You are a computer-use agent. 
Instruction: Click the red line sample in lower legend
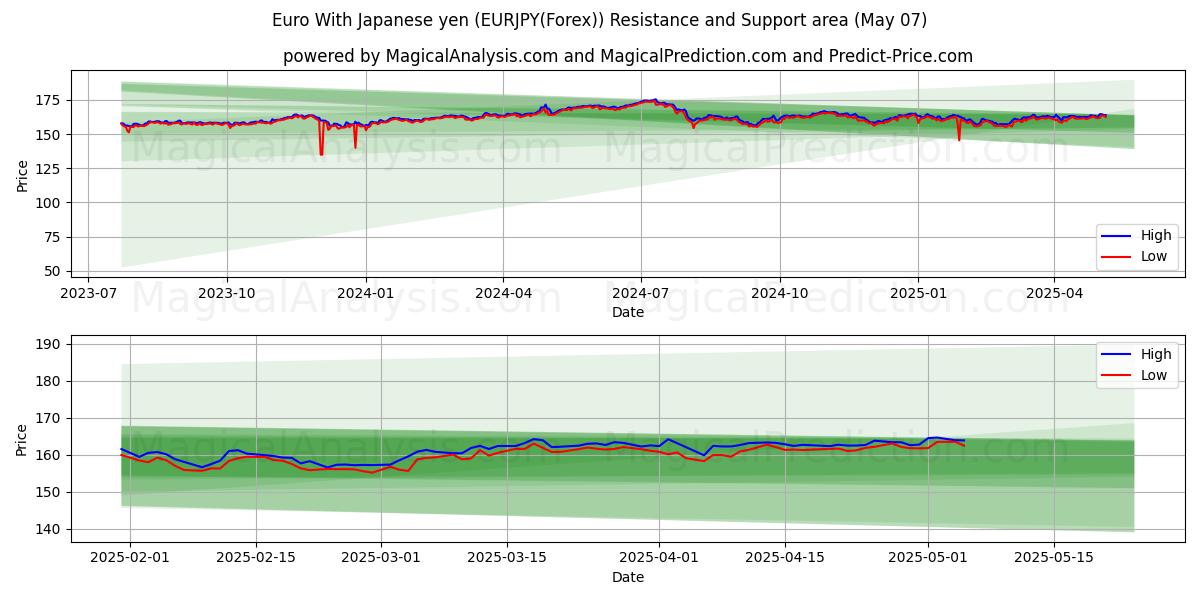(1117, 375)
